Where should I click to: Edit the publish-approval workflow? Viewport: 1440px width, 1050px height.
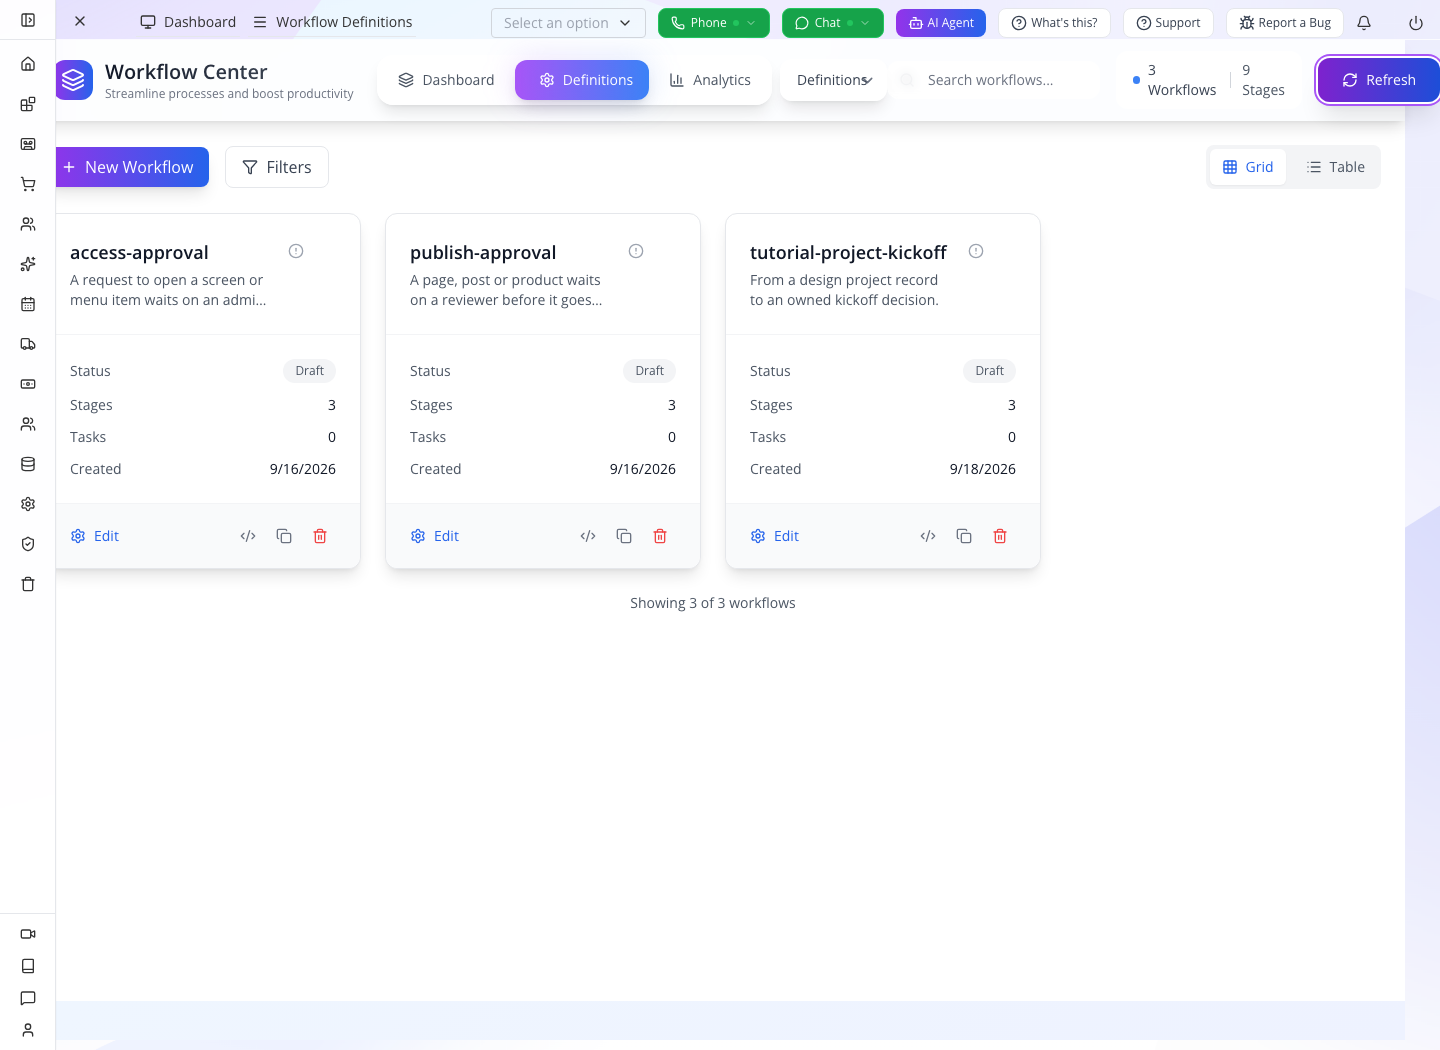434,536
